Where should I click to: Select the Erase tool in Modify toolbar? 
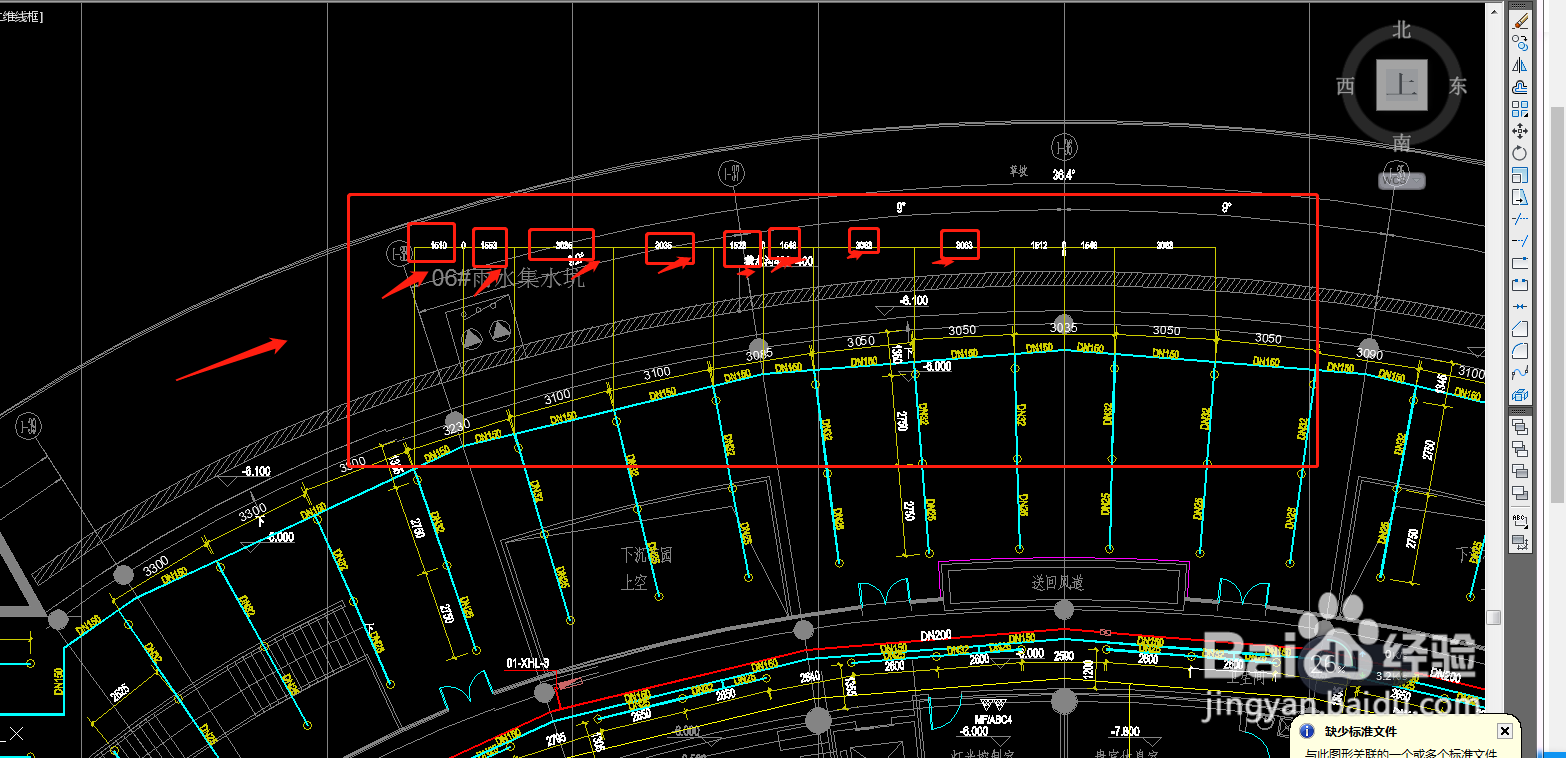coord(1520,21)
